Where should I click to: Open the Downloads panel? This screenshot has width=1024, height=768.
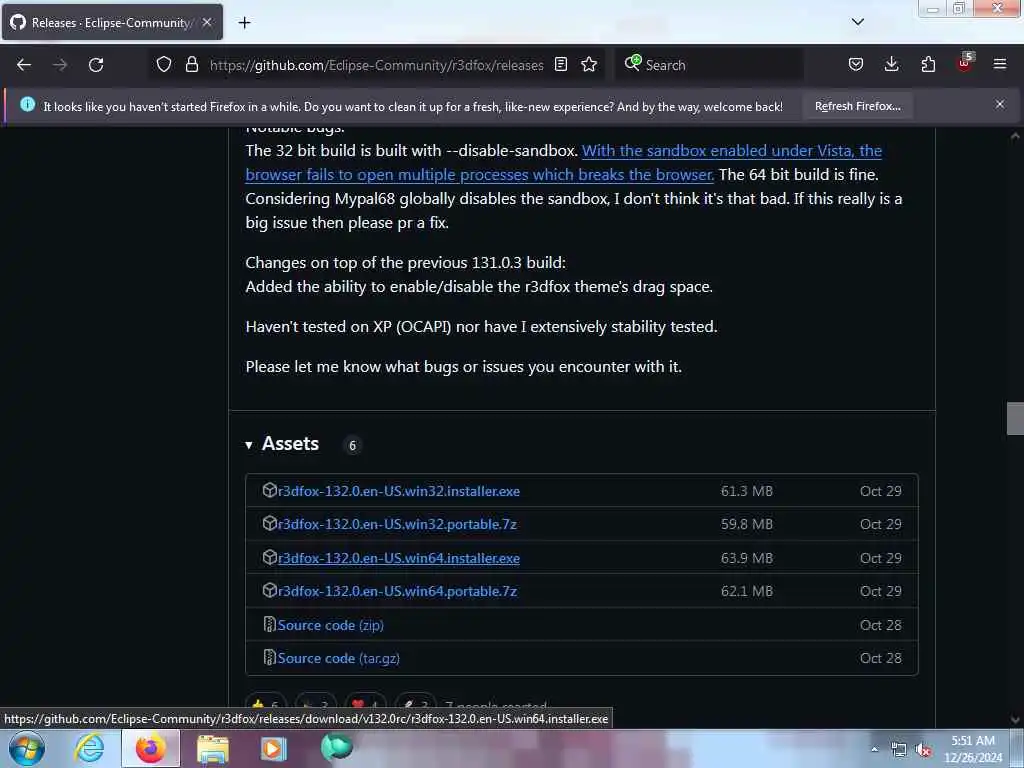(891, 65)
